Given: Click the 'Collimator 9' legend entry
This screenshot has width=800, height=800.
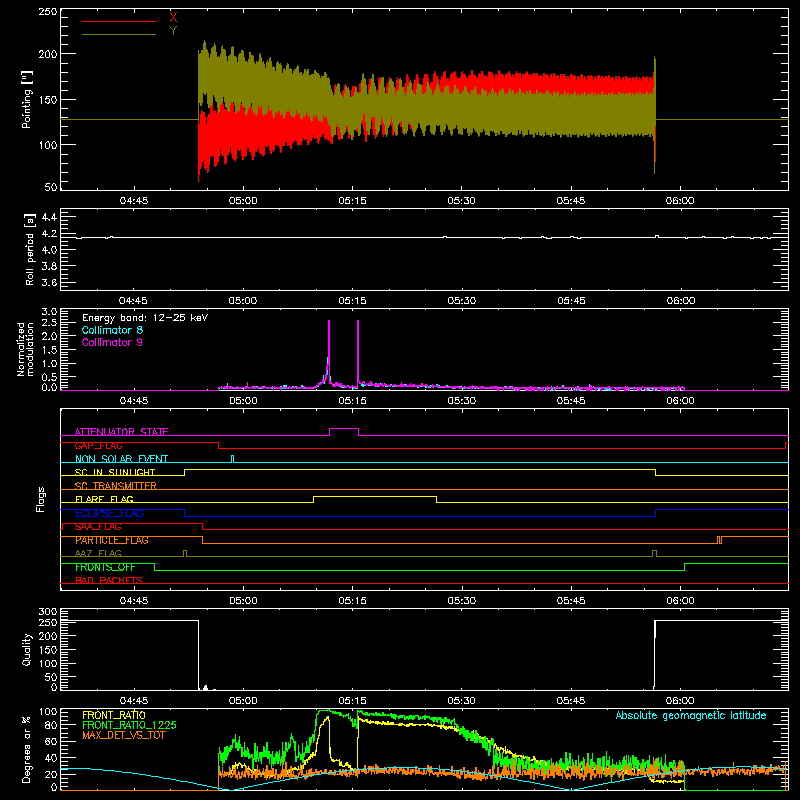Looking at the screenshot, I should pos(112,342).
